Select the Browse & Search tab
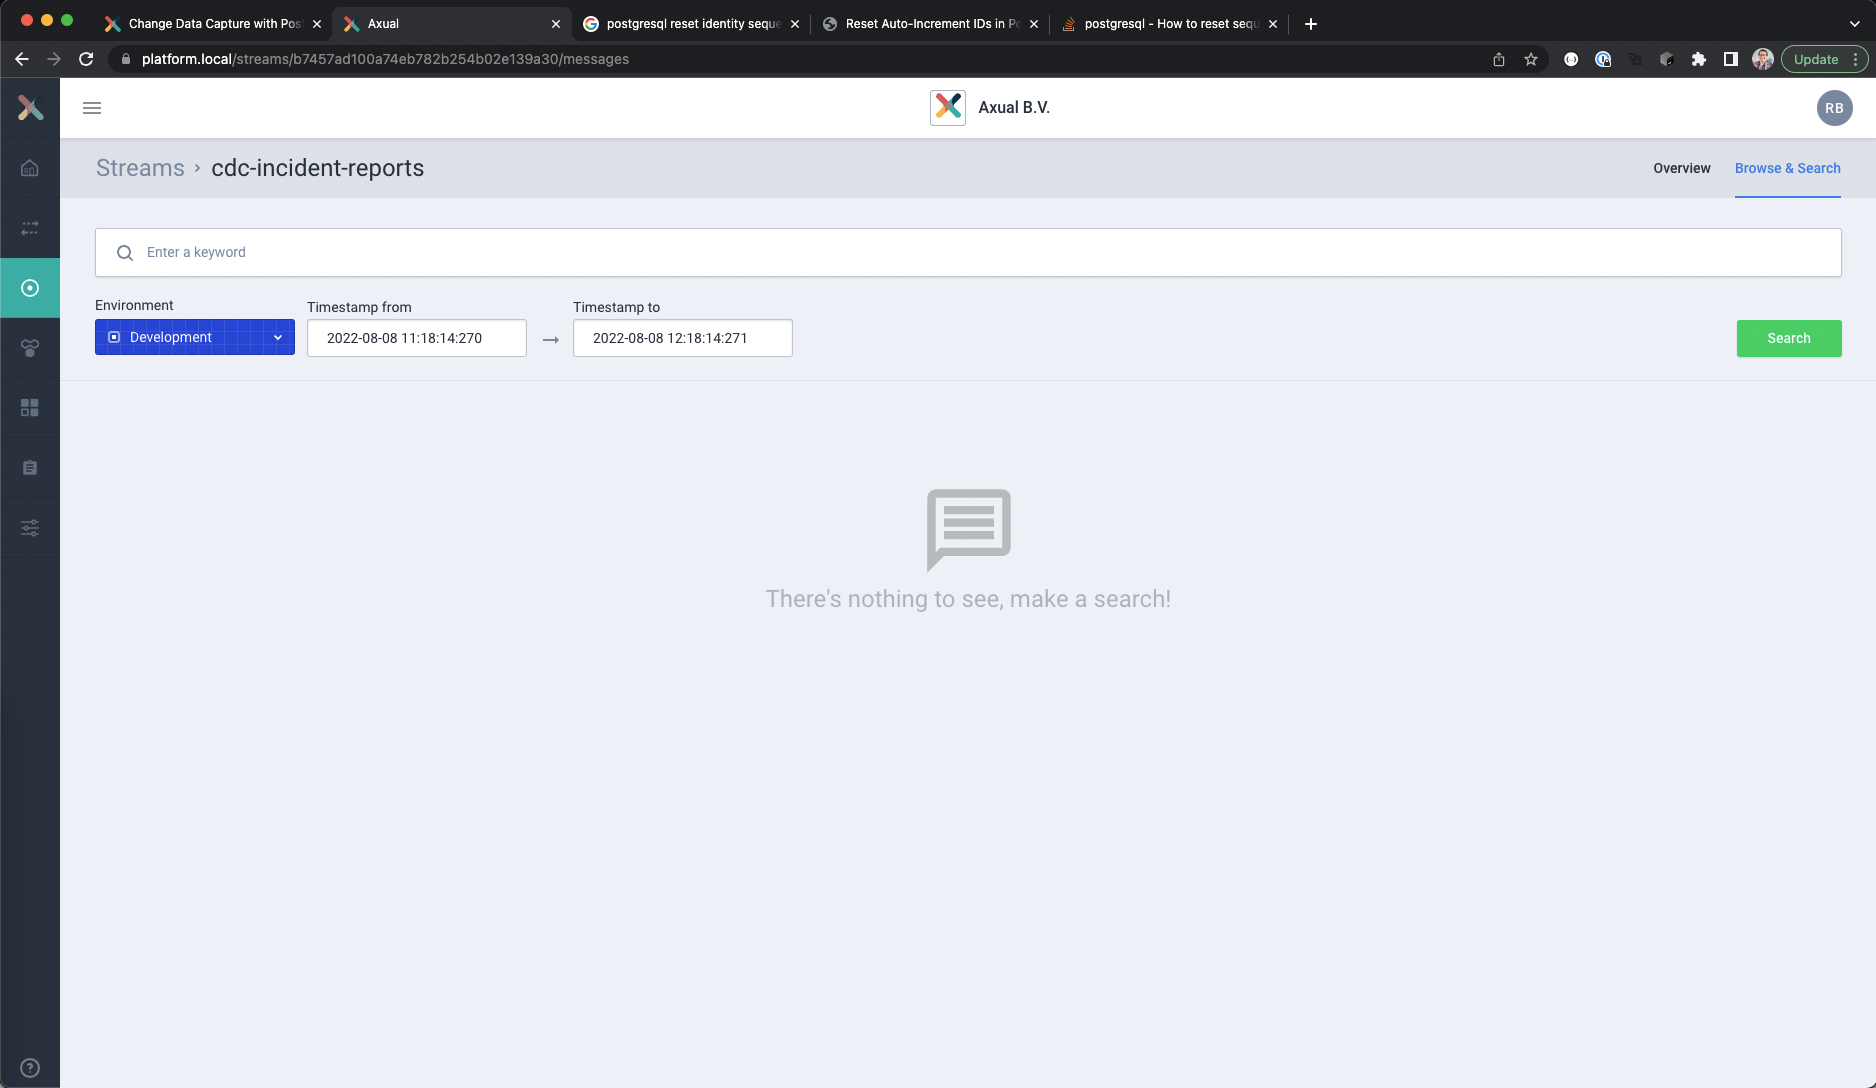The image size is (1876, 1088). [x=1787, y=168]
